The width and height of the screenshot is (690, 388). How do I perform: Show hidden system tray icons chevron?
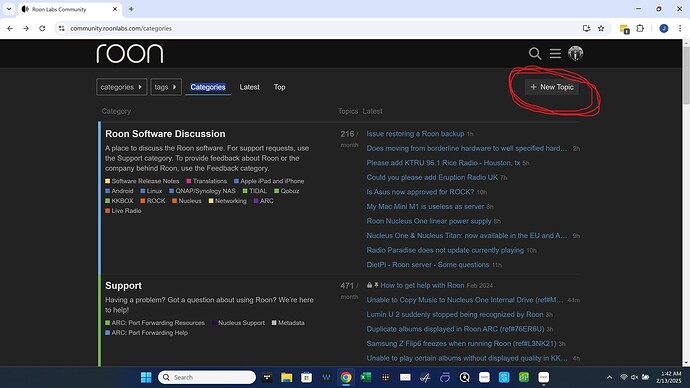click(x=609, y=377)
